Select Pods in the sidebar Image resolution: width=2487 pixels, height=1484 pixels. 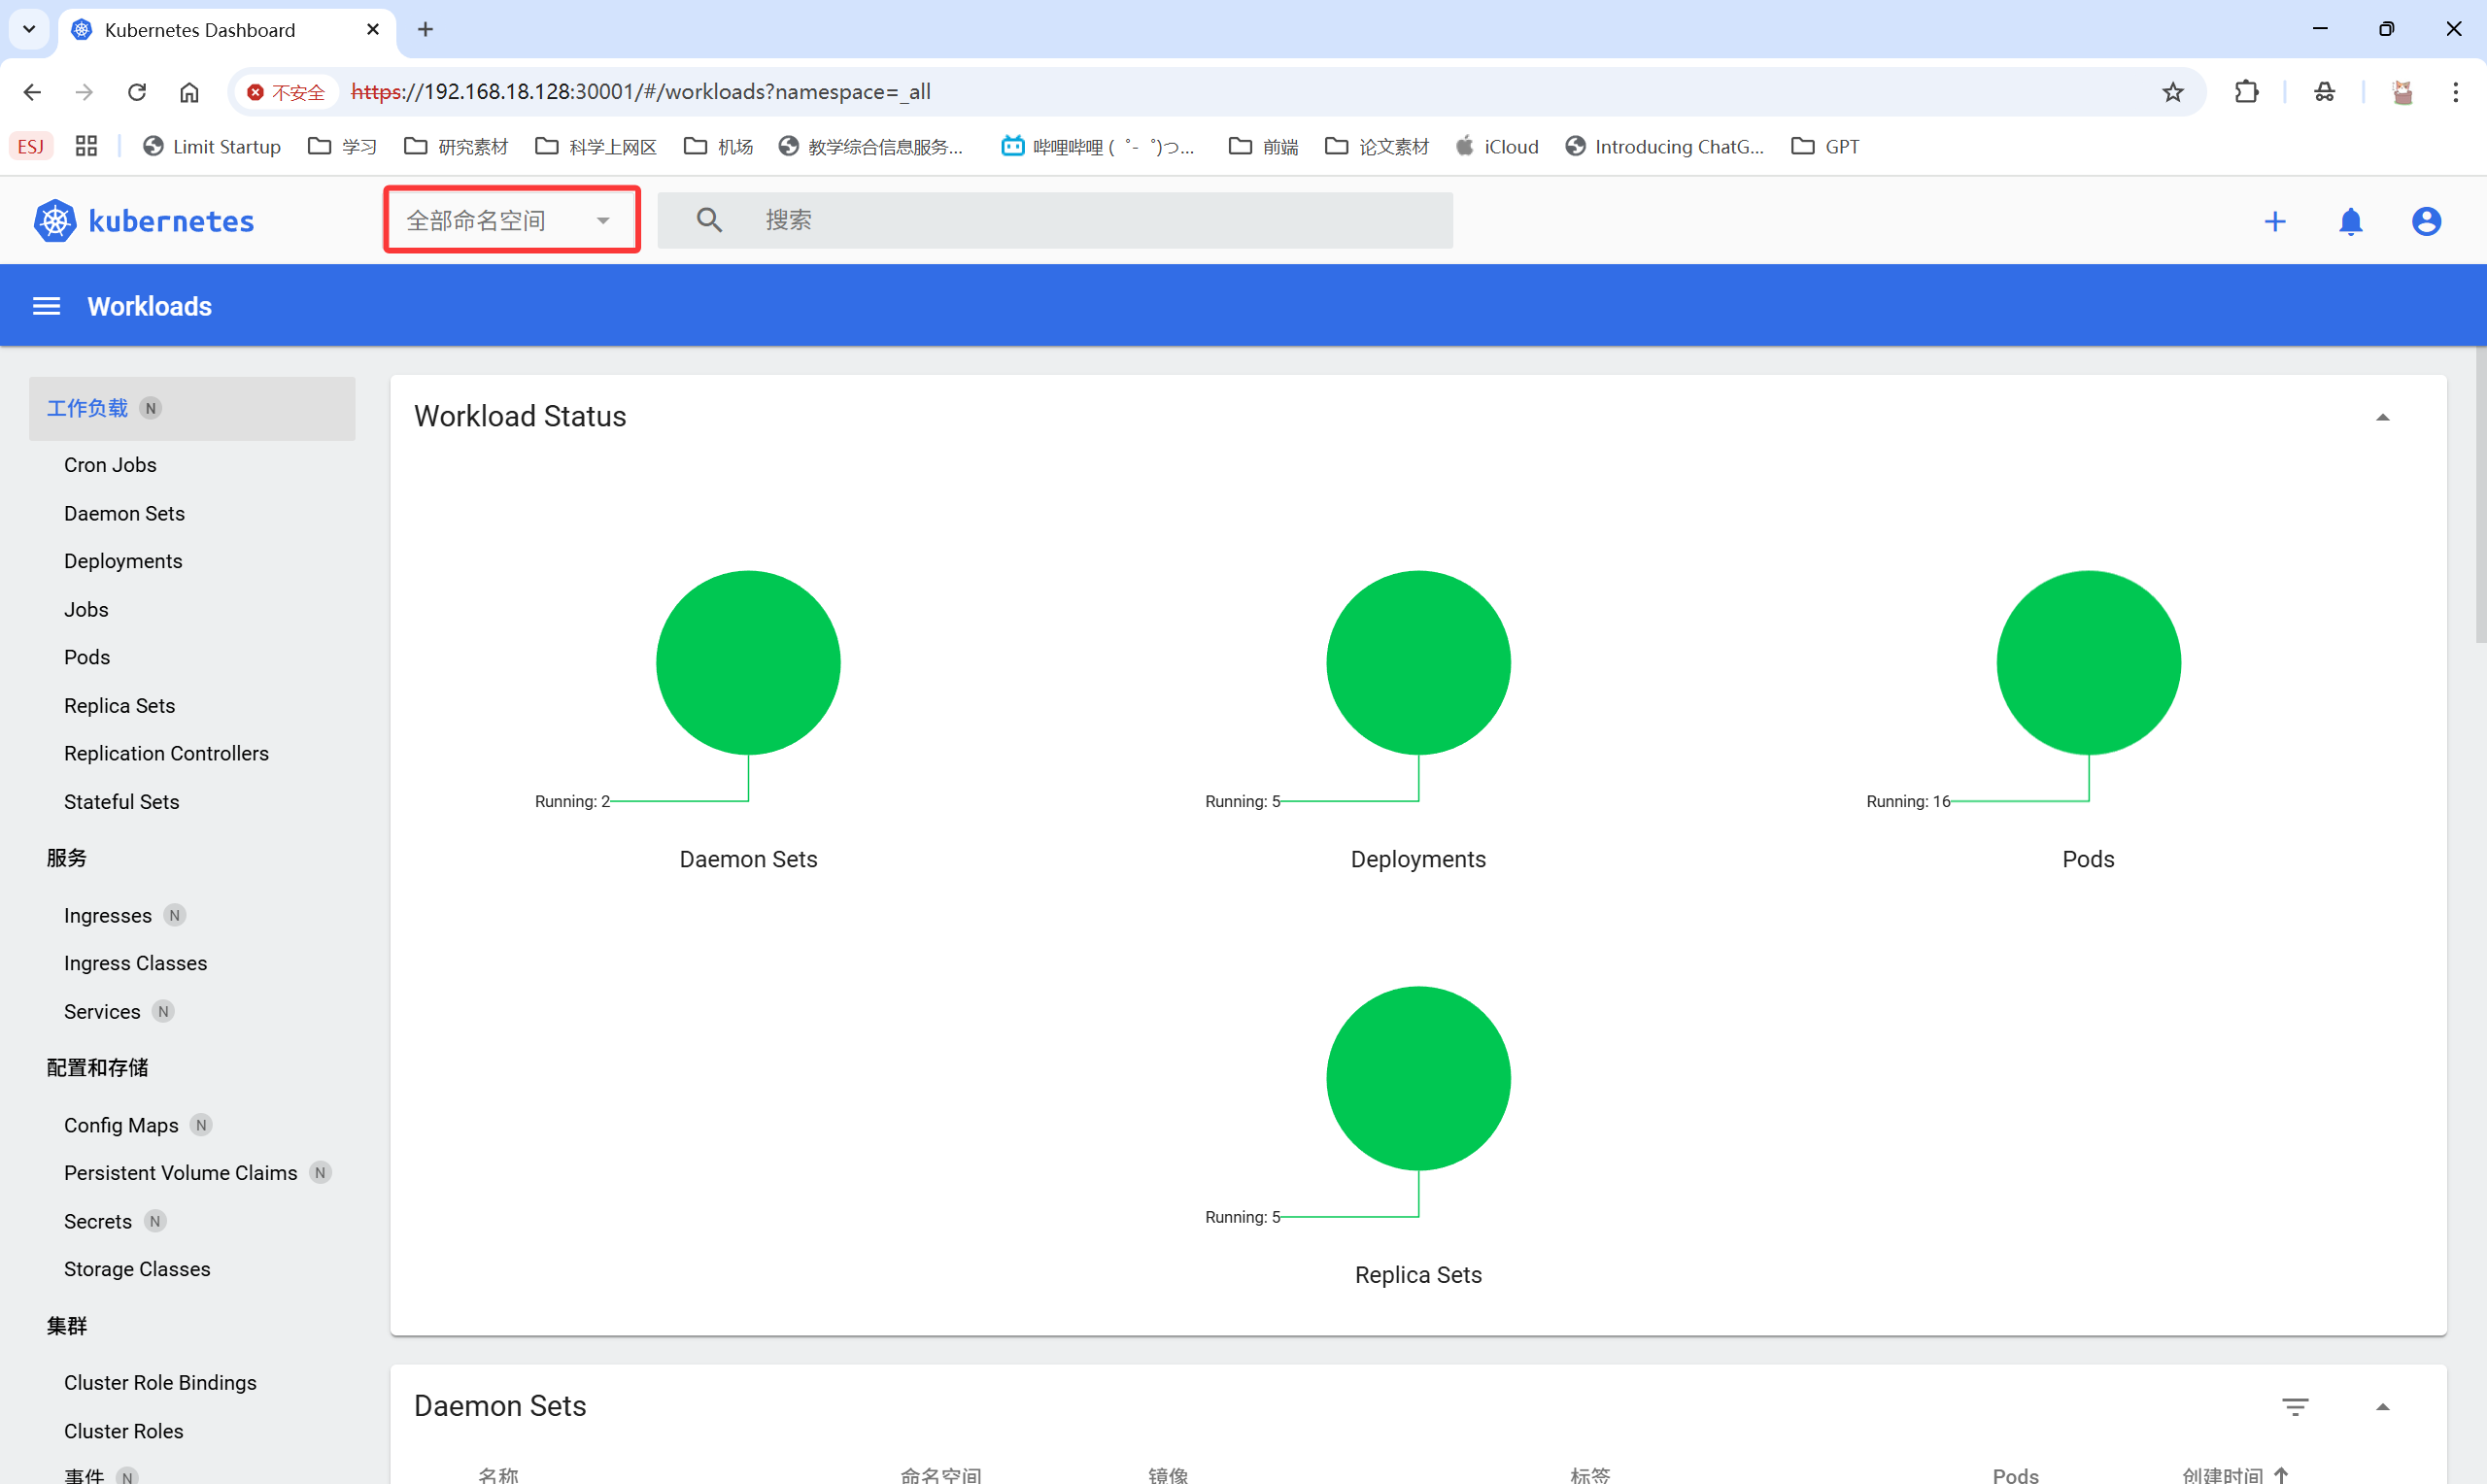[87, 657]
